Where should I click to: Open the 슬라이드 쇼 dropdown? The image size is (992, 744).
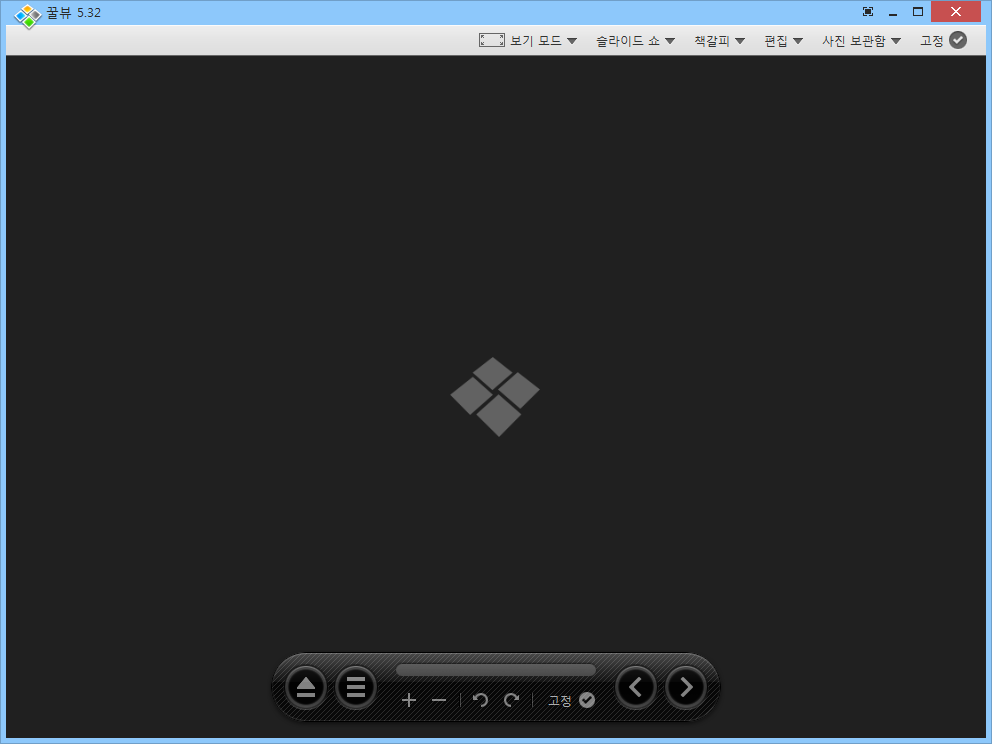coord(635,40)
